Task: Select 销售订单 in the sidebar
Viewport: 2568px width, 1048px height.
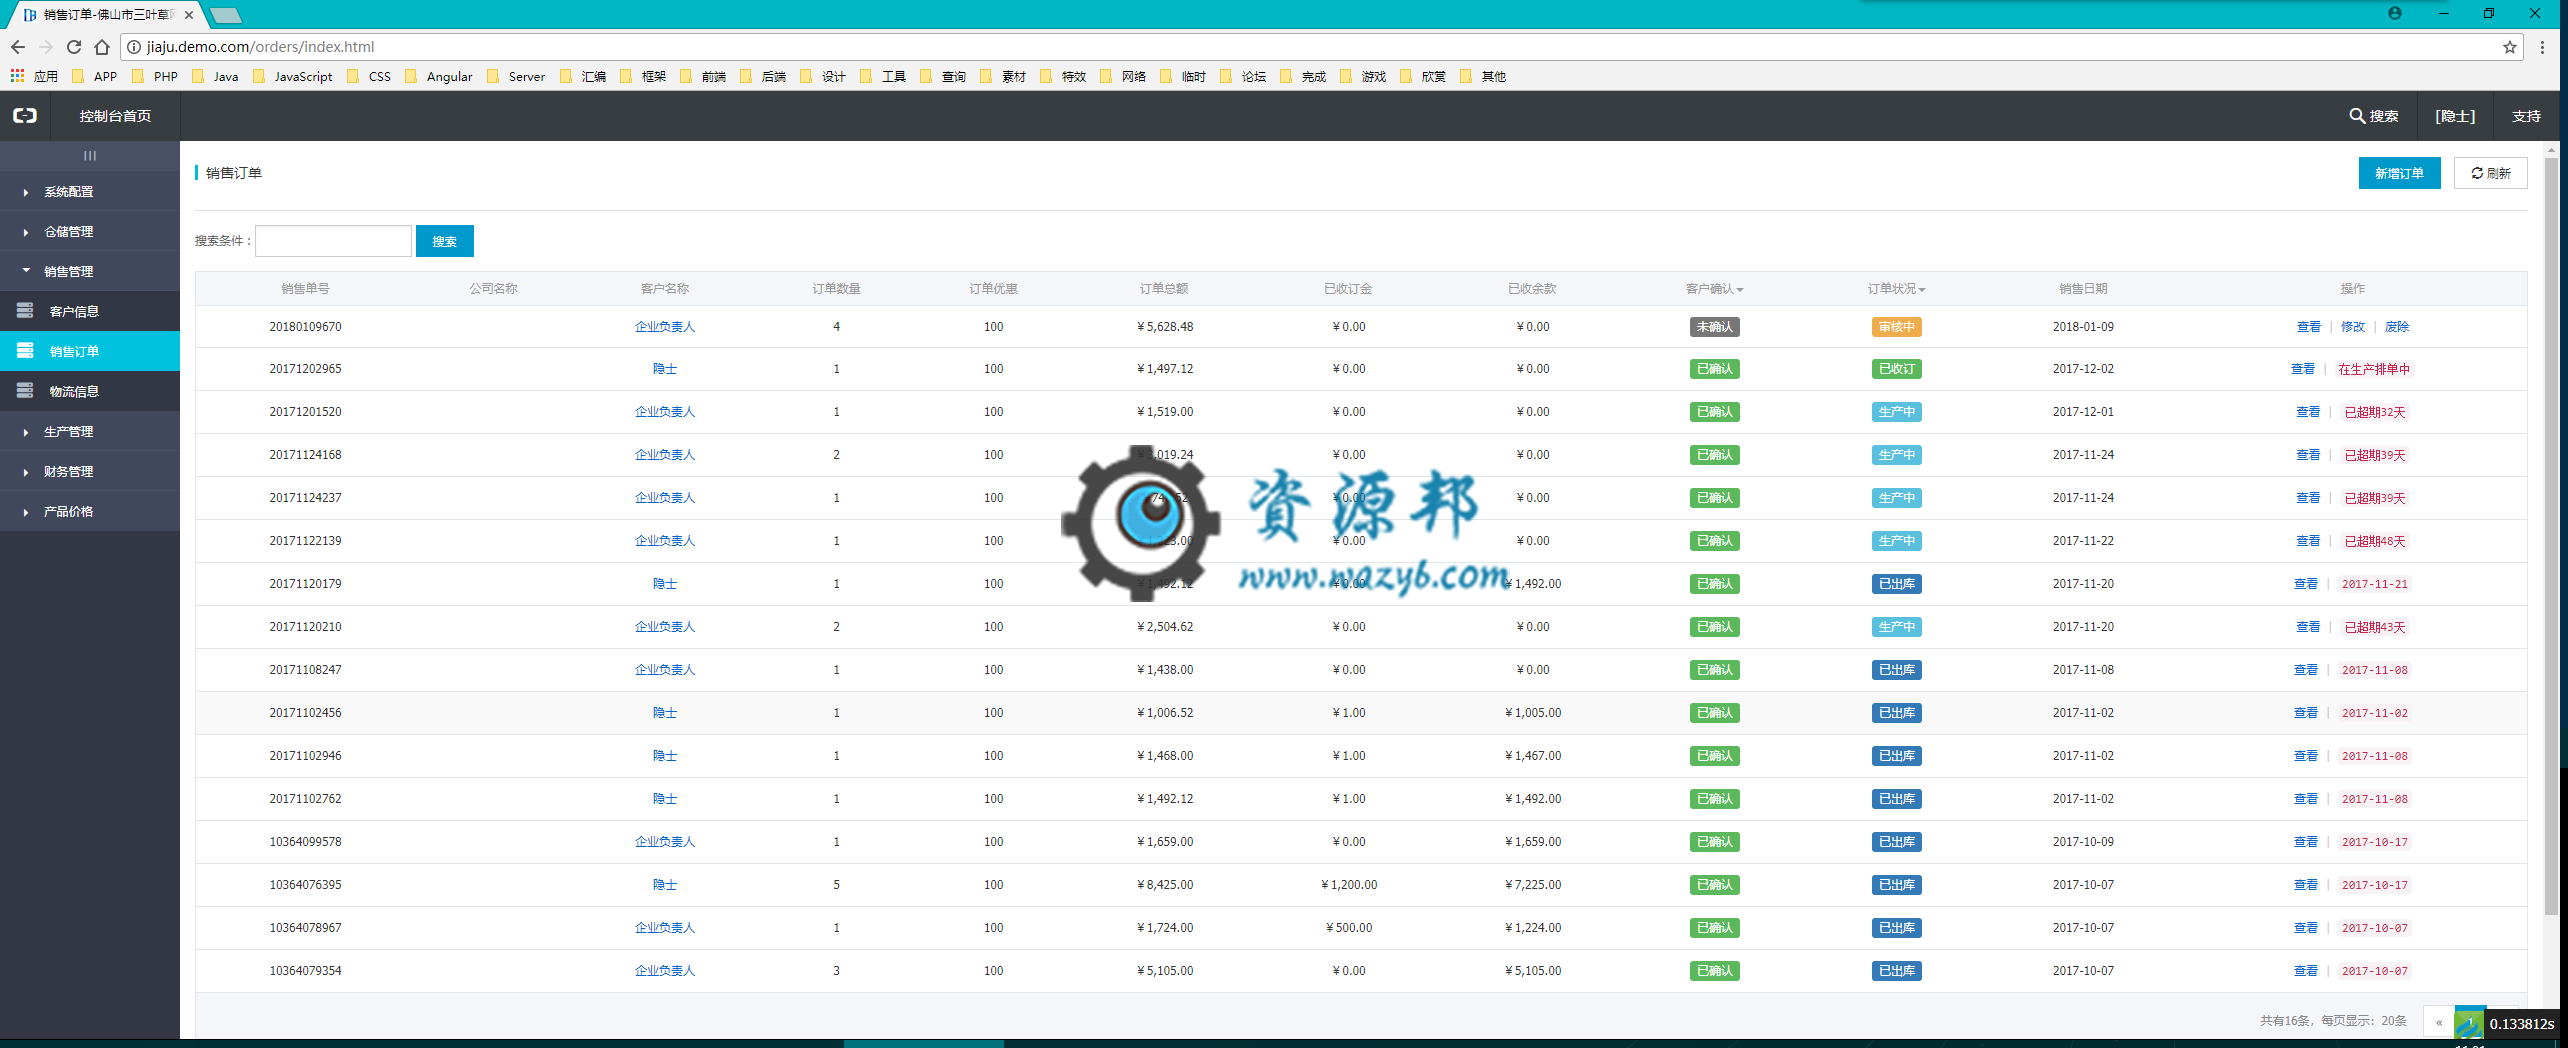Action: tap(90, 351)
